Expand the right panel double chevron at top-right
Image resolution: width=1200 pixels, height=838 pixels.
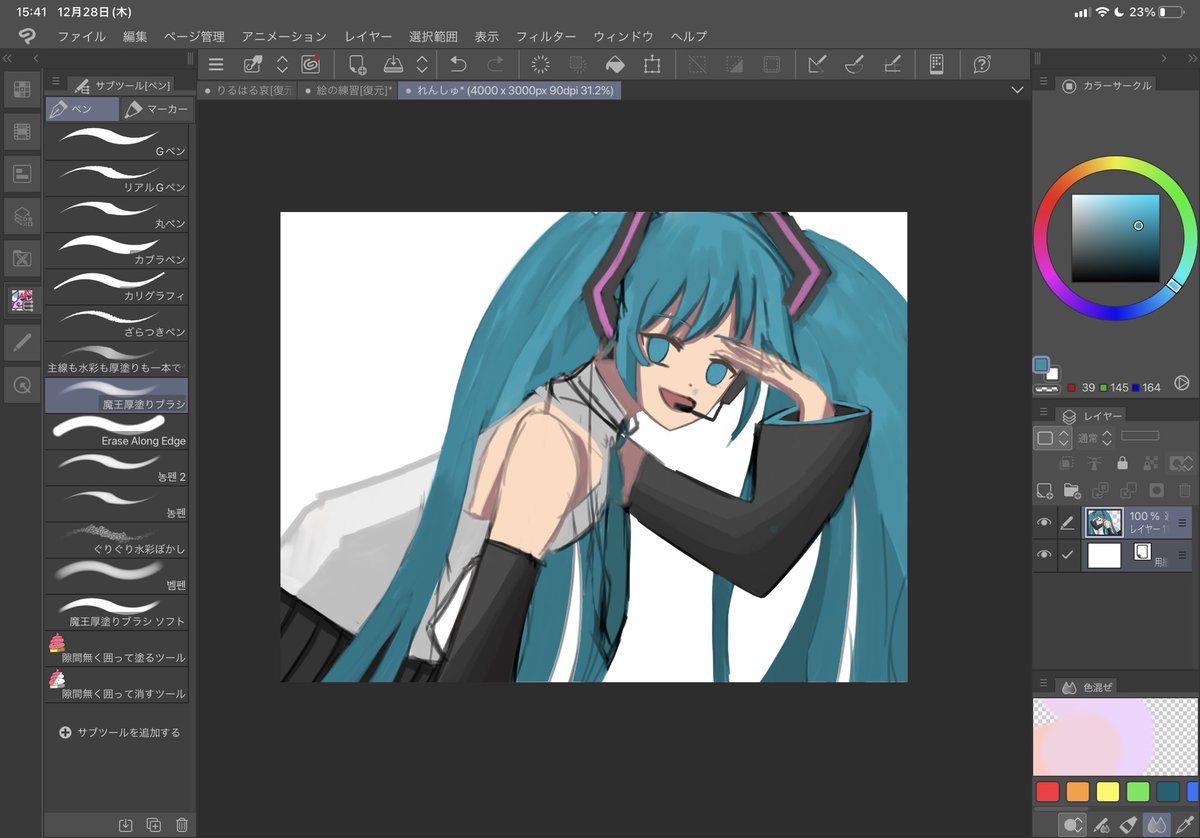pos(1191,59)
